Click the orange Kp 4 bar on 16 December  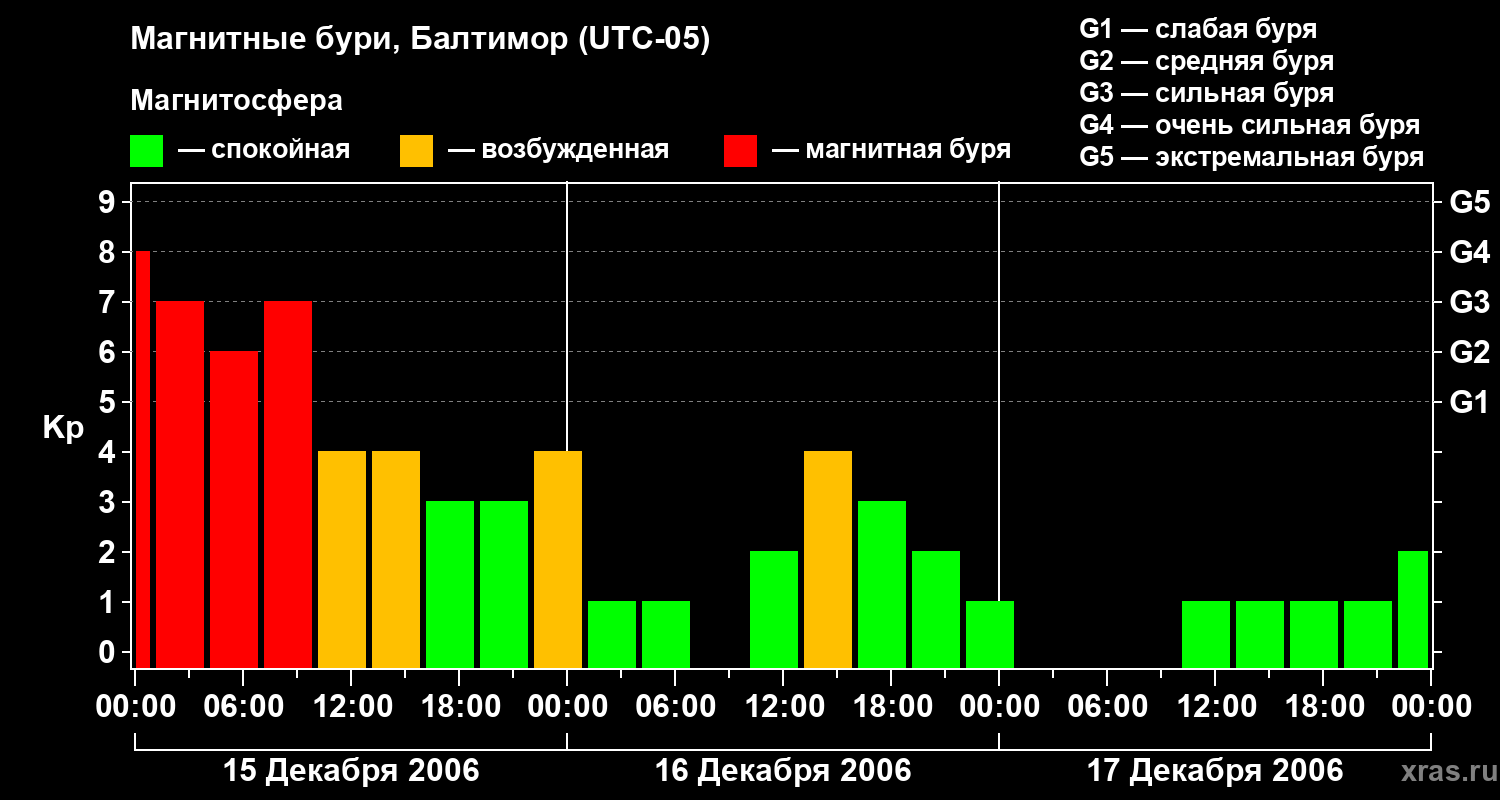pyautogui.click(x=828, y=559)
